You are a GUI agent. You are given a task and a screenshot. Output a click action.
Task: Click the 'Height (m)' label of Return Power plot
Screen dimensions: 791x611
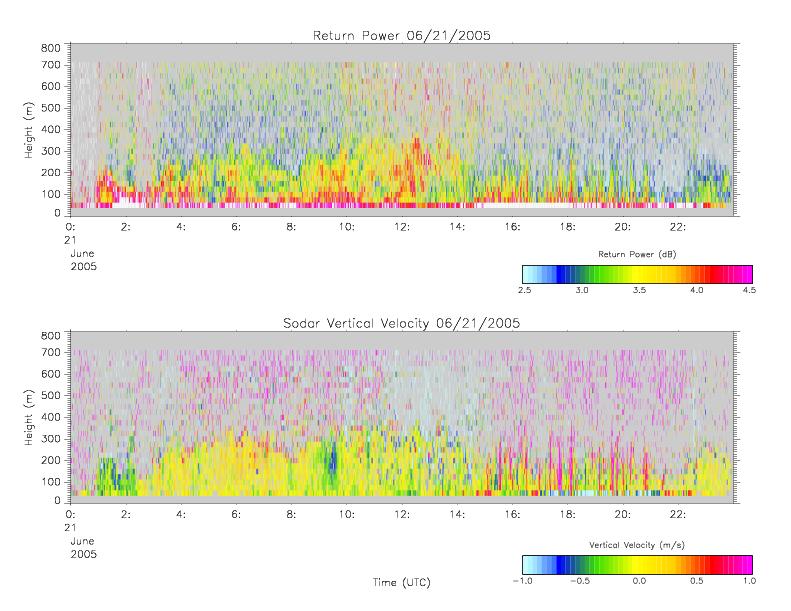29,130
